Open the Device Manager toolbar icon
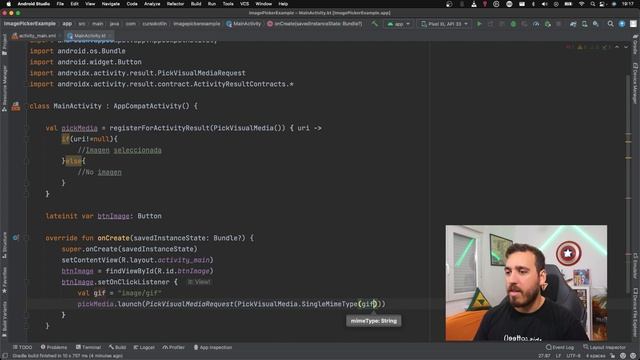Image resolution: width=640 pixels, height=360 pixels. (584, 24)
